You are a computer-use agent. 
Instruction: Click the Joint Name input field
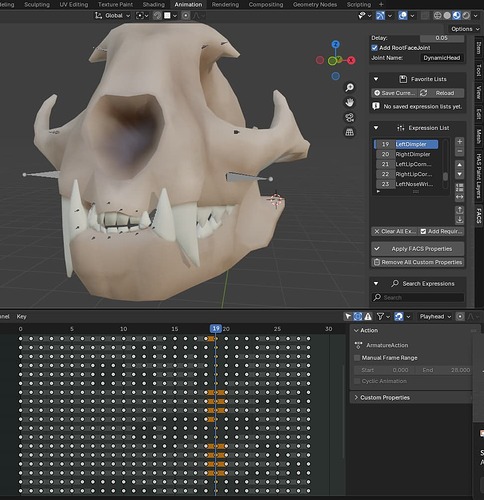pyautogui.click(x=441, y=58)
